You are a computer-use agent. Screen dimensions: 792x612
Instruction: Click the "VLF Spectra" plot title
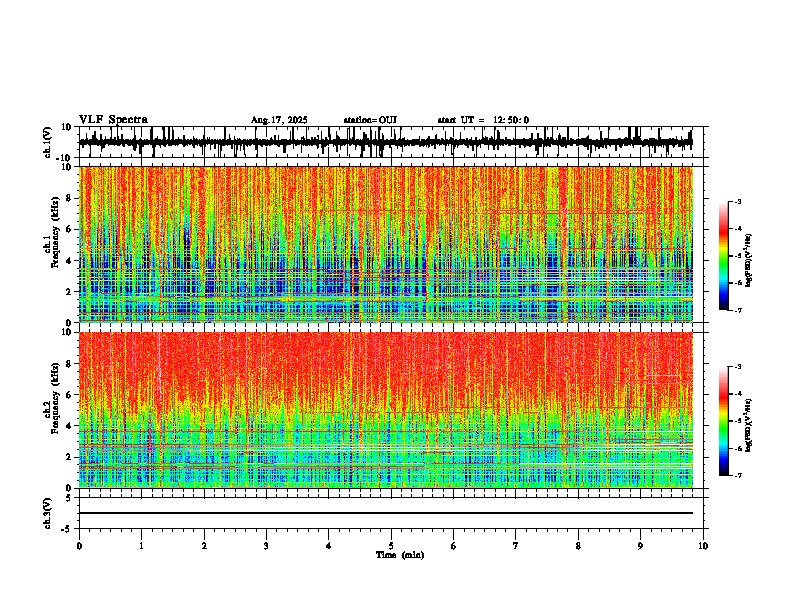click(113, 120)
